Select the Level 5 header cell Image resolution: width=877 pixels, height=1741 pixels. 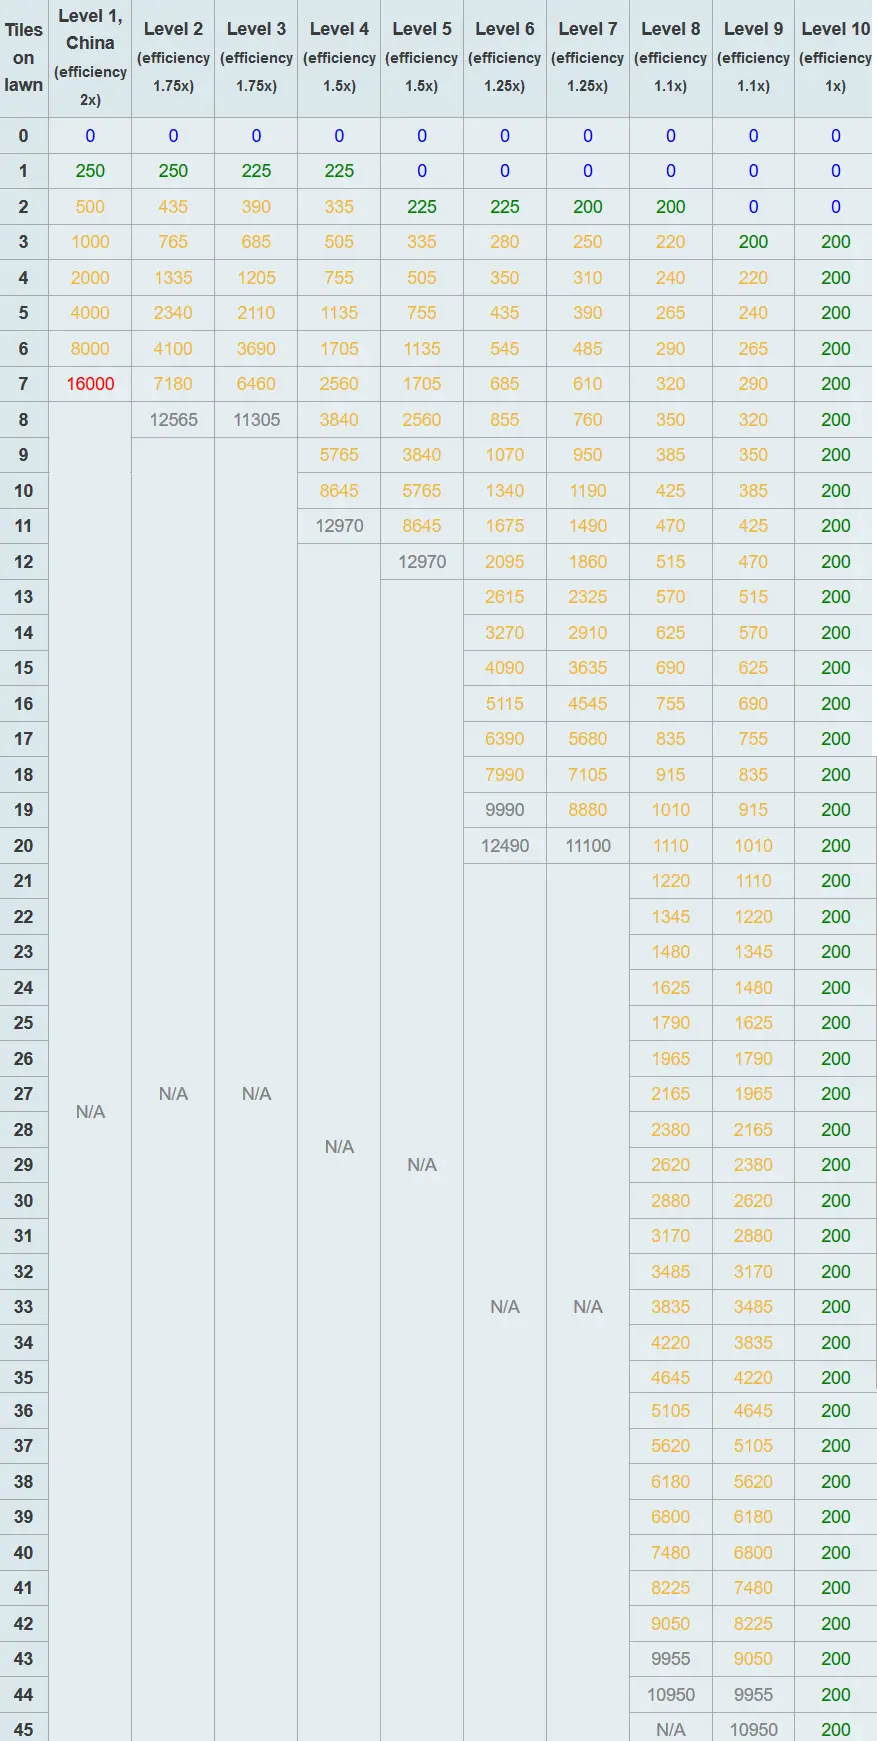pyautogui.click(x=422, y=57)
